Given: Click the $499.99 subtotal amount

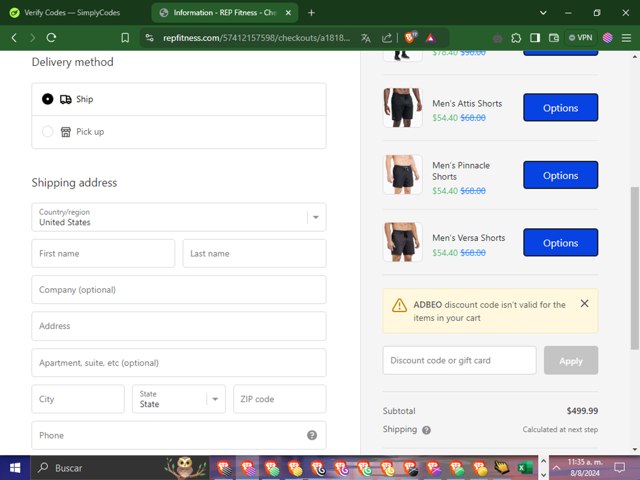Looking at the screenshot, I should 582,411.
